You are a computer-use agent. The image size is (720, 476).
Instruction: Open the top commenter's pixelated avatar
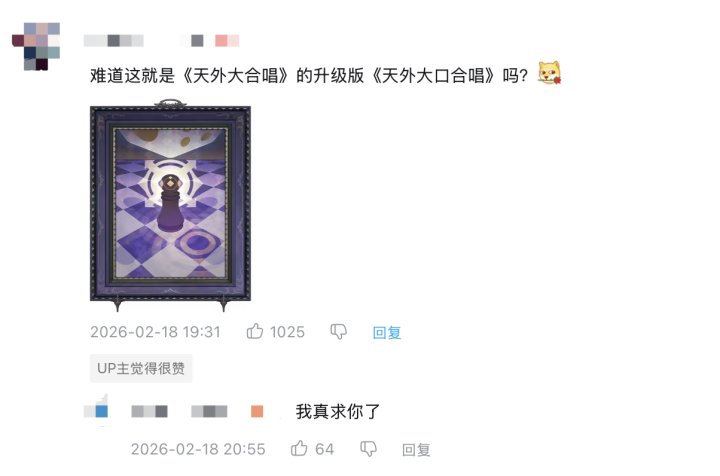(36, 46)
